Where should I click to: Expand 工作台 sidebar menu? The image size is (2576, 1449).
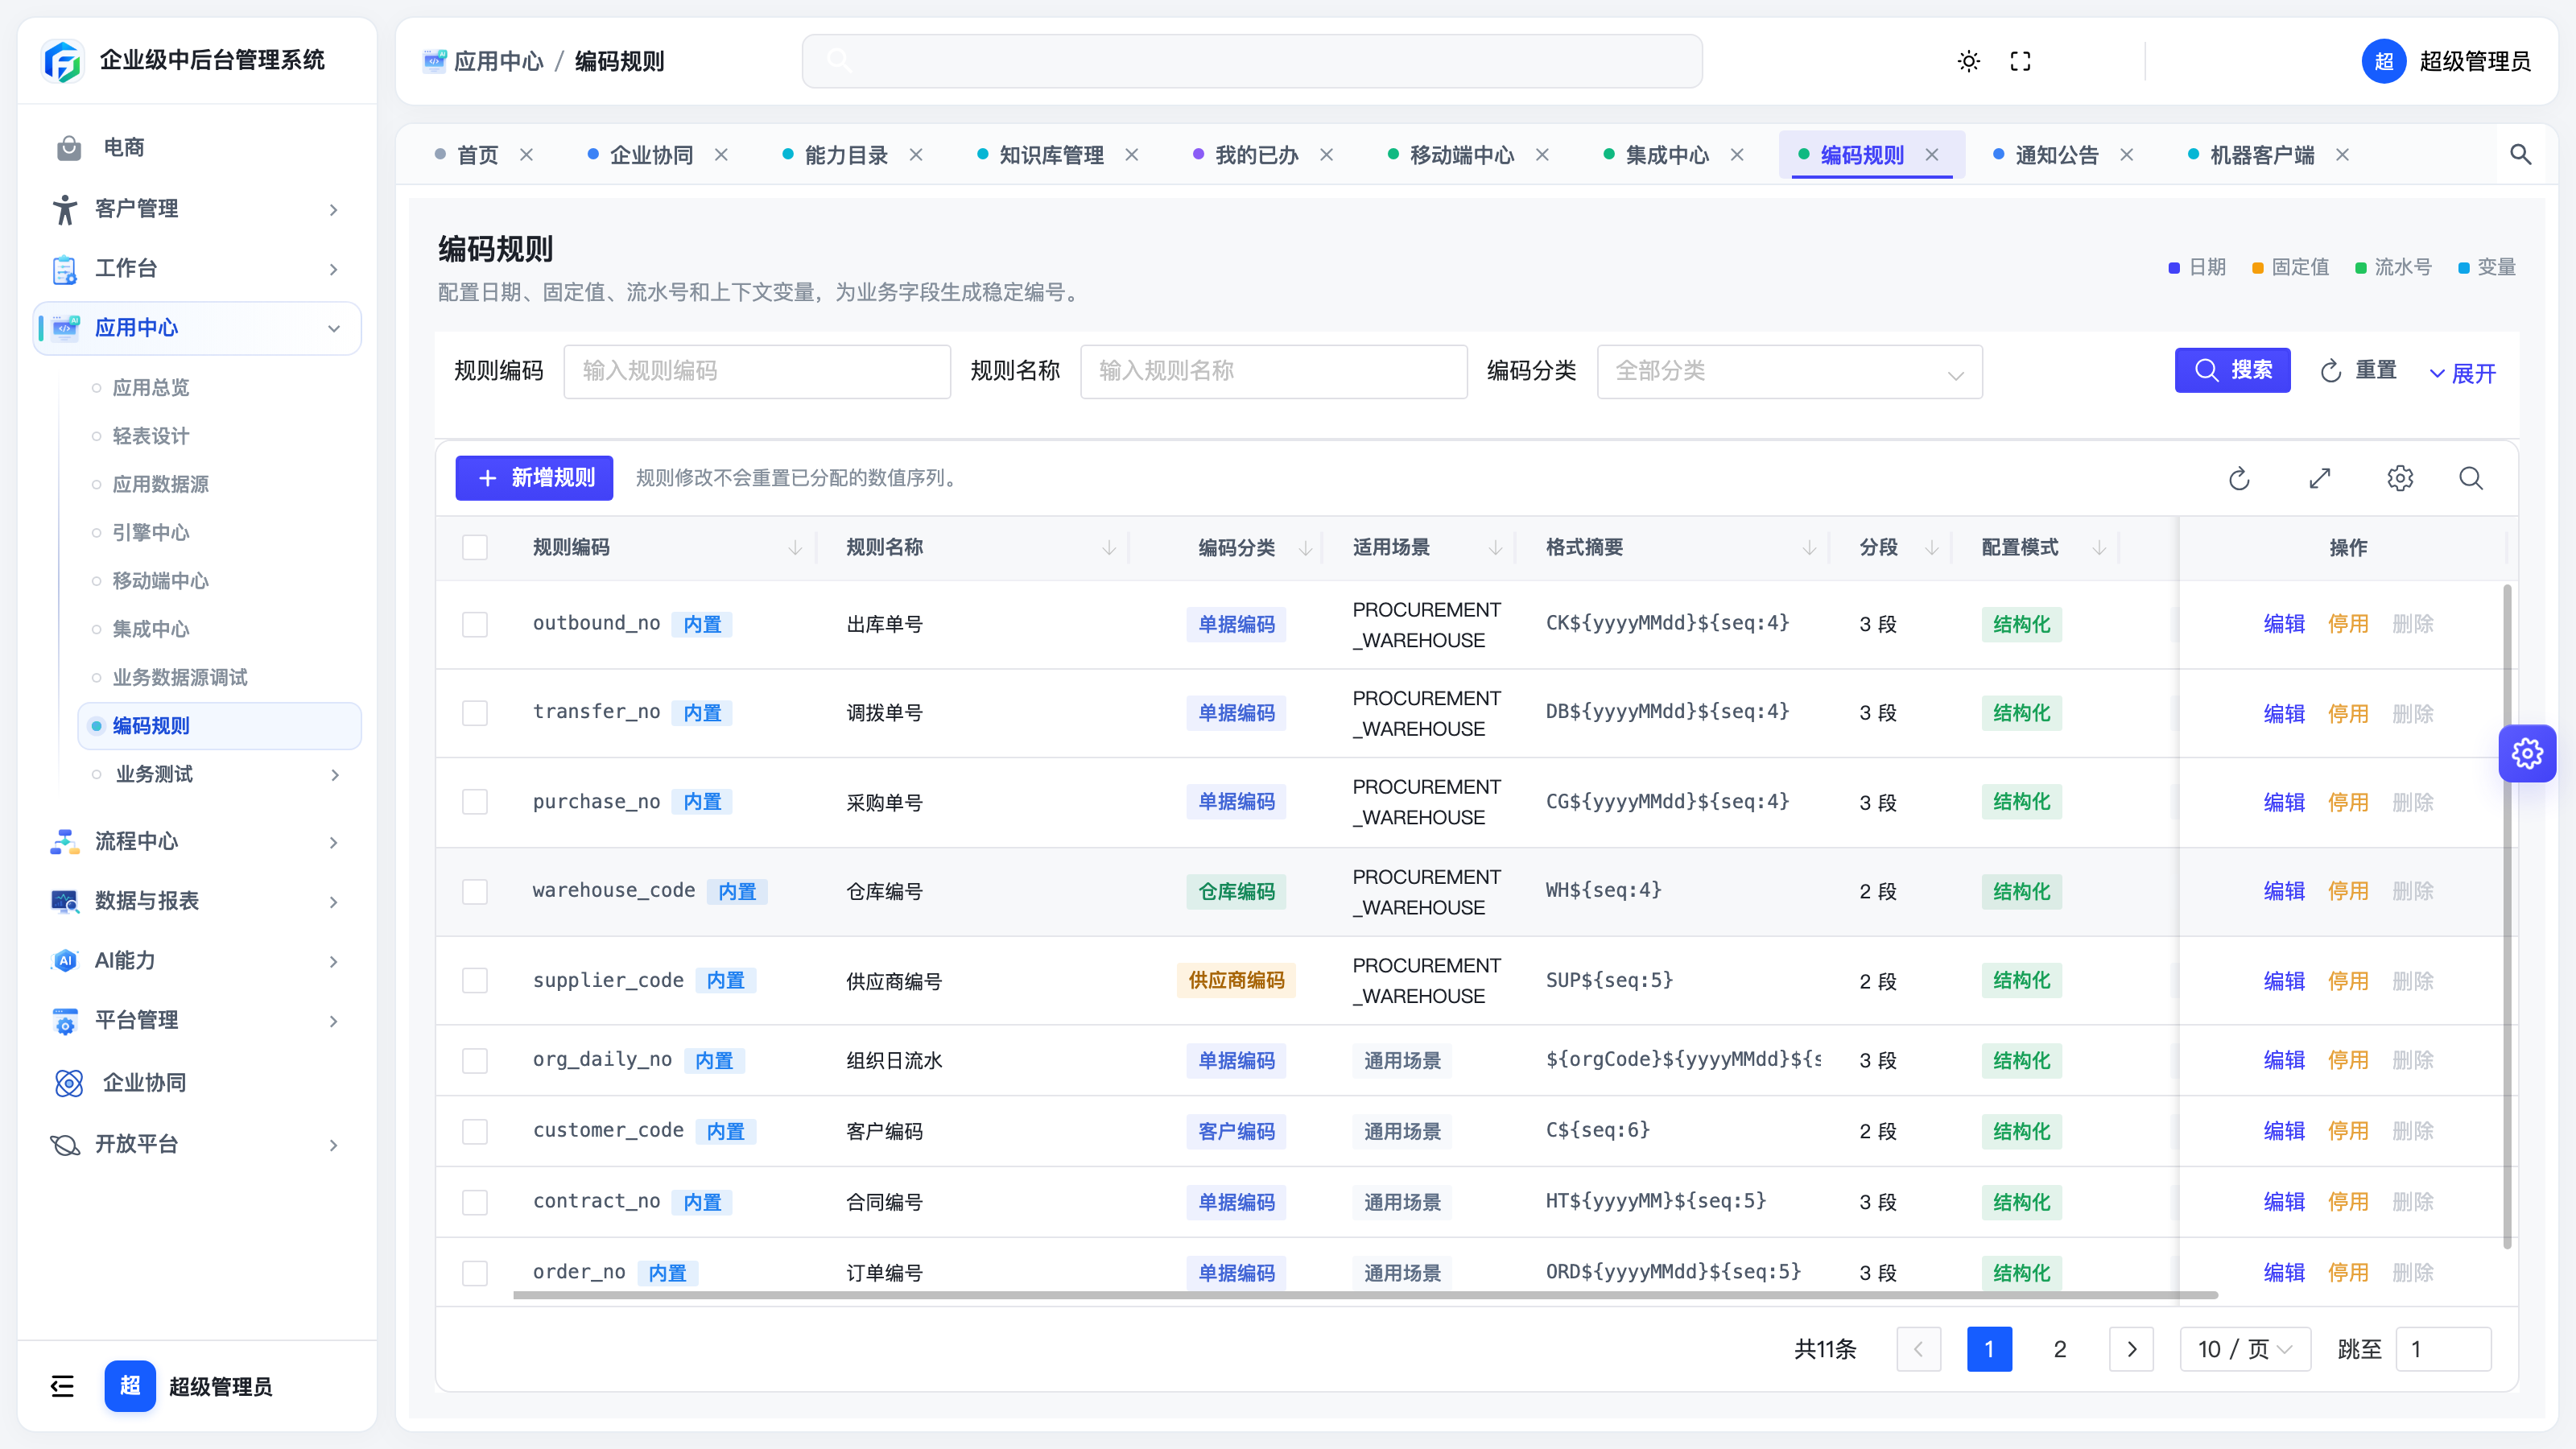point(197,269)
